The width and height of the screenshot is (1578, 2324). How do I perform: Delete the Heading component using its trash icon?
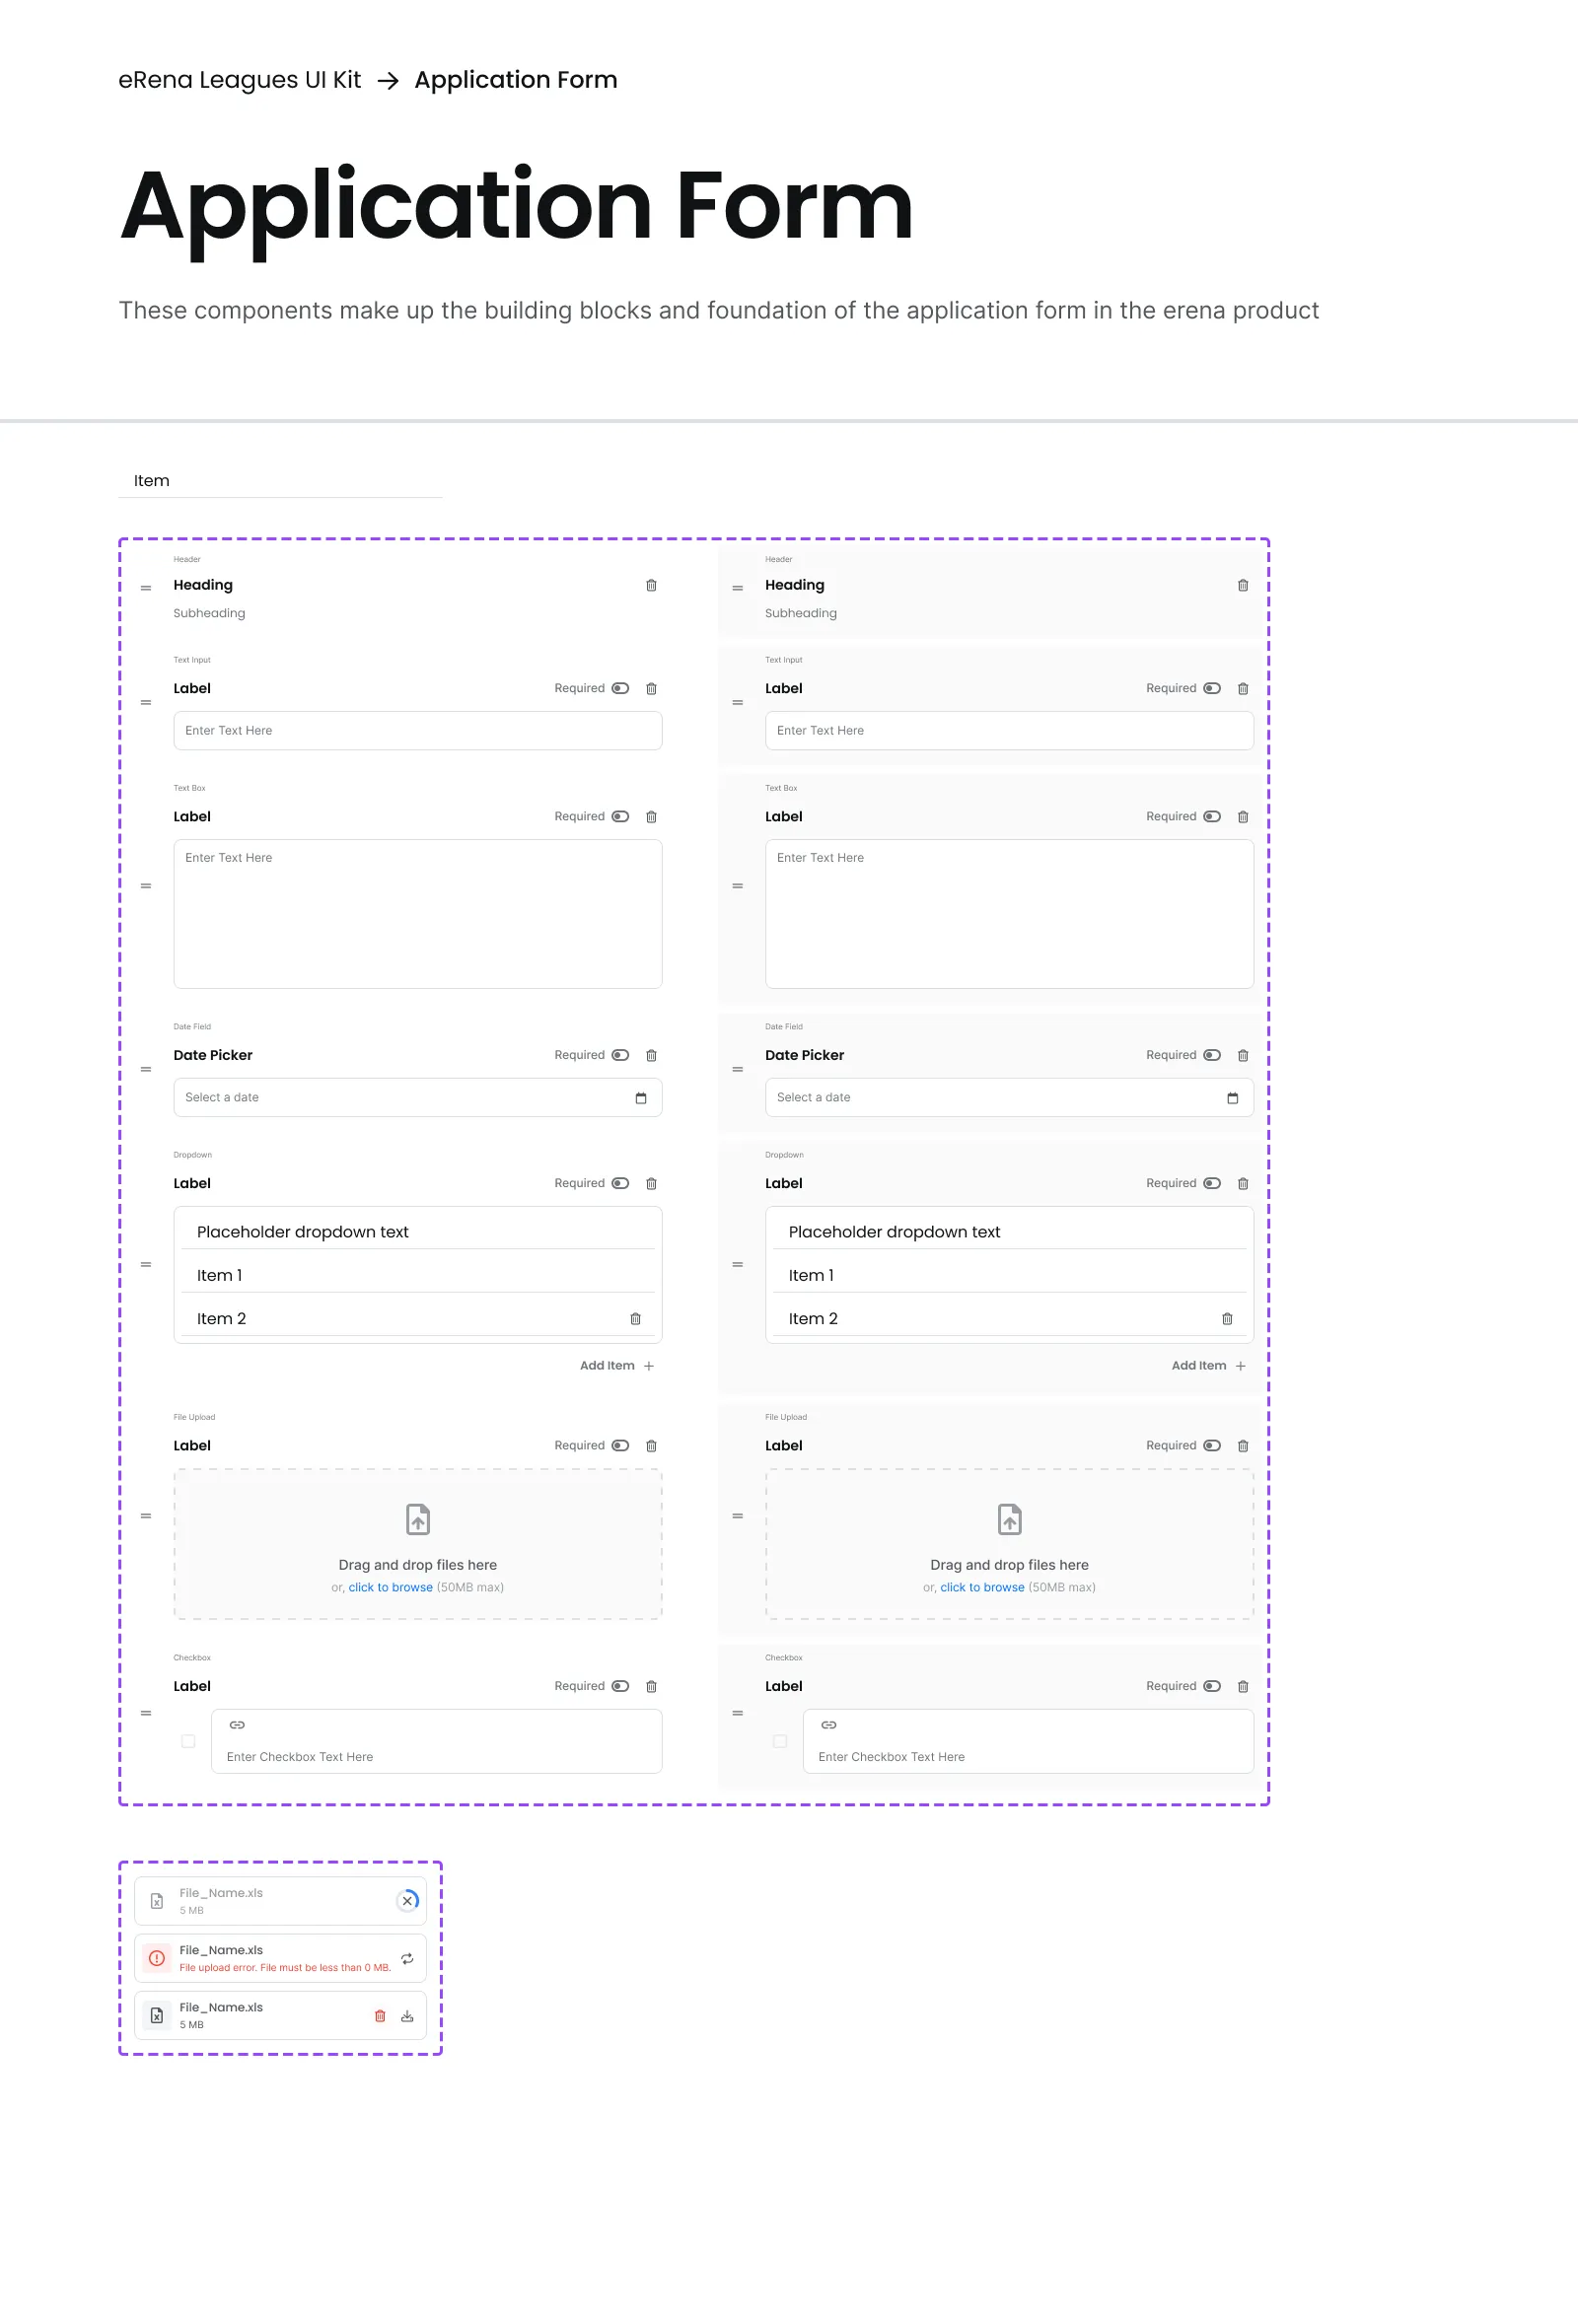click(651, 585)
